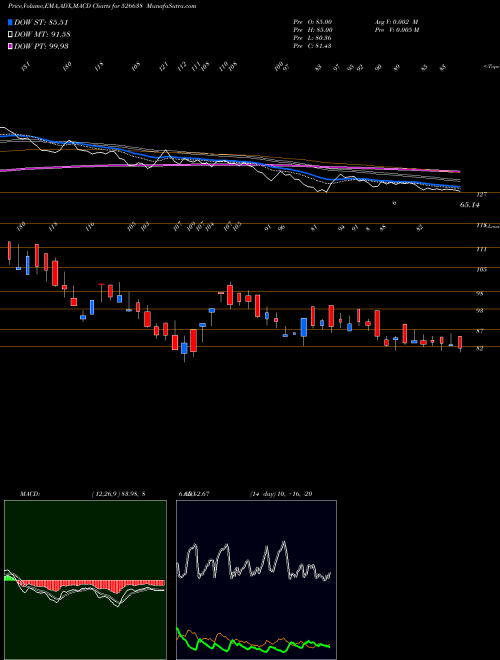Screen dimensions: 500x660
Task: Click the 87 price axis label
Action: pyautogui.click(x=479, y=331)
